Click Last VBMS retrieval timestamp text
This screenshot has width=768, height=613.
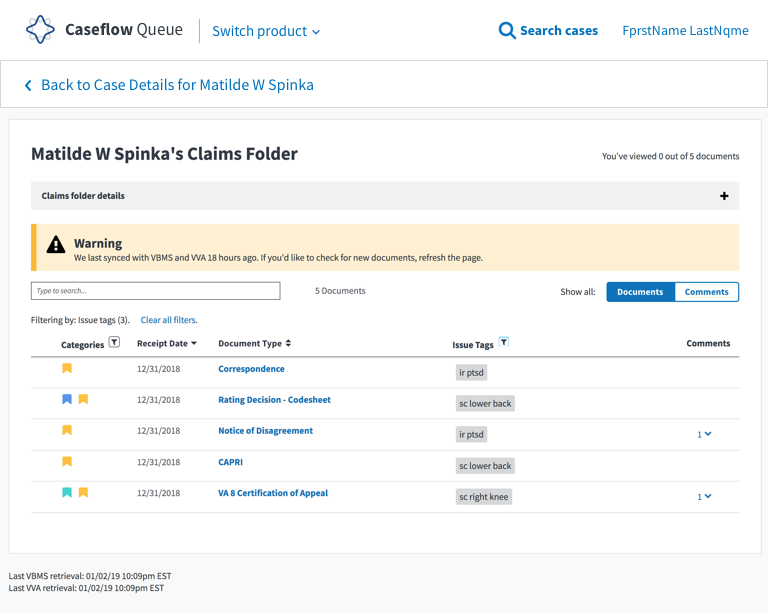pos(90,576)
